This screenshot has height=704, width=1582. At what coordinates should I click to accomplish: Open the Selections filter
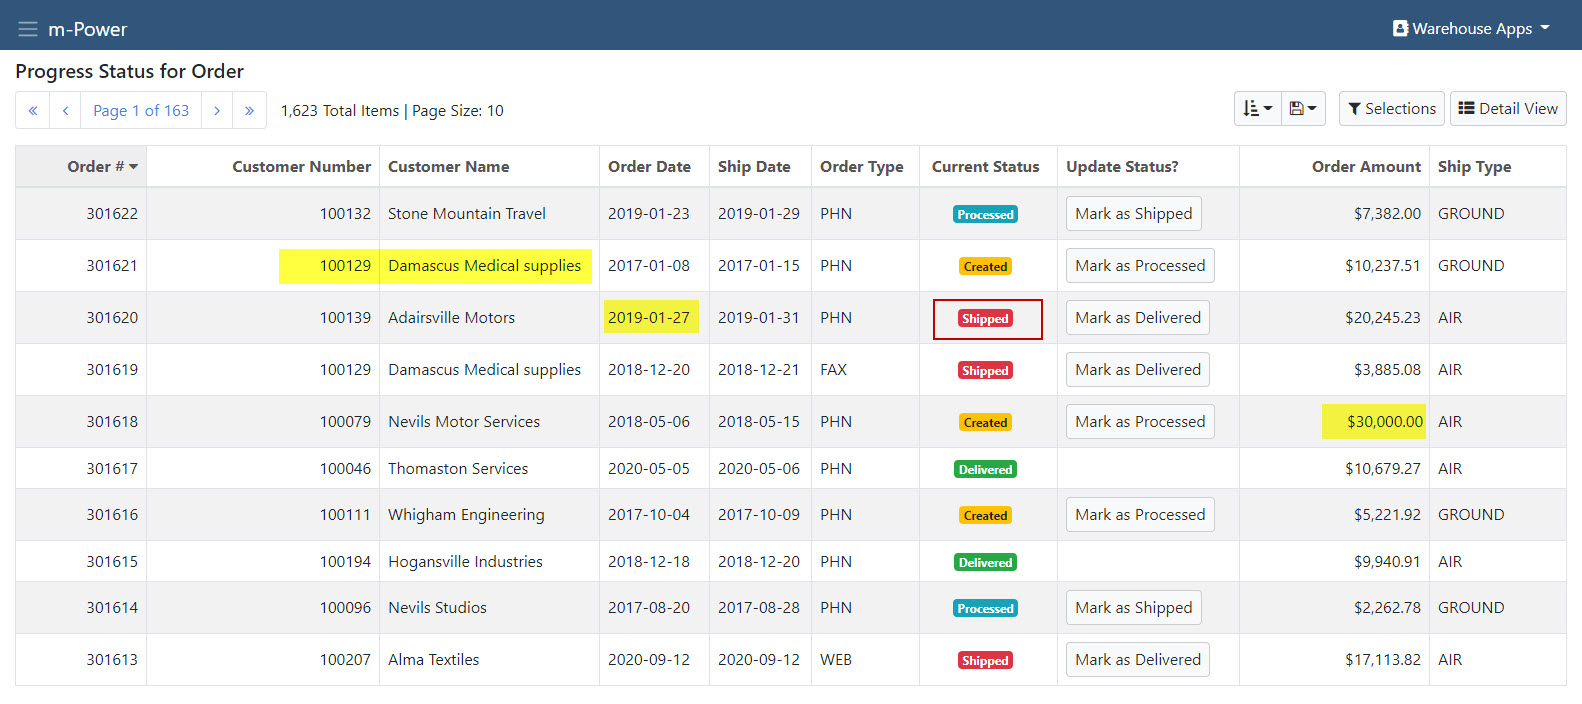tap(1391, 109)
